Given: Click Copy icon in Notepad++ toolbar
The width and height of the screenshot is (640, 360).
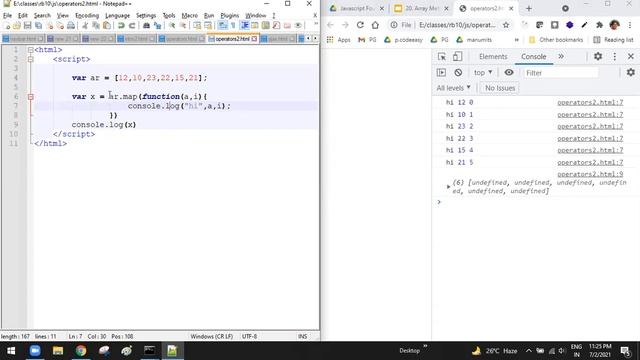Looking at the screenshot, I should [96, 26].
